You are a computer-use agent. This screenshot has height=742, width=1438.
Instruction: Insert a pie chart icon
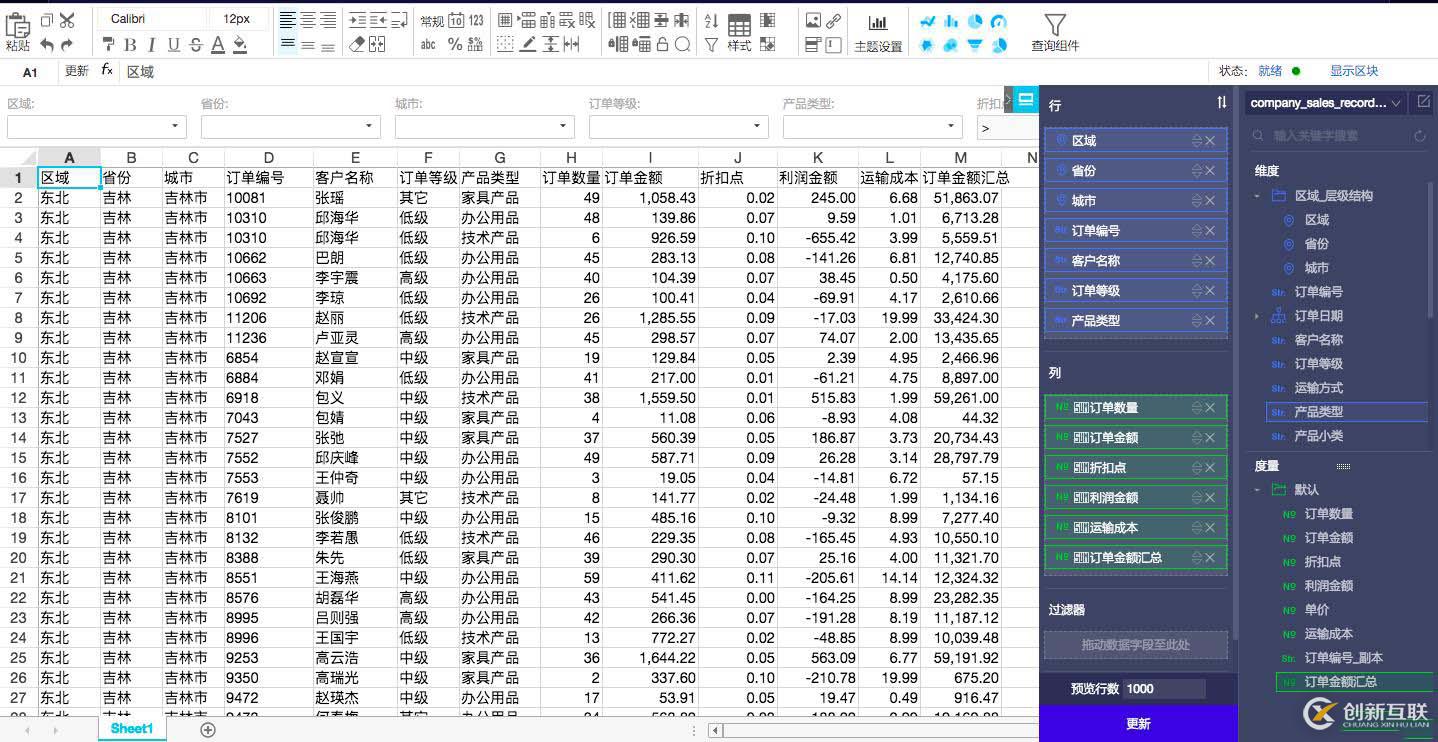click(x=973, y=21)
